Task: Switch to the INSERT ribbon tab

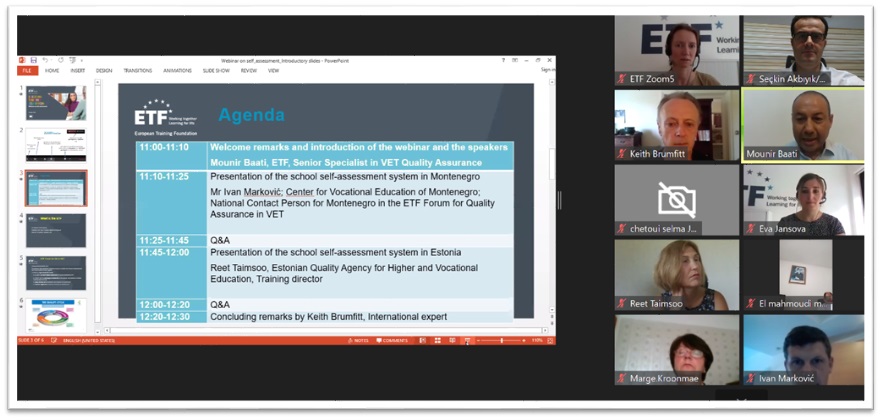Action: coord(78,71)
